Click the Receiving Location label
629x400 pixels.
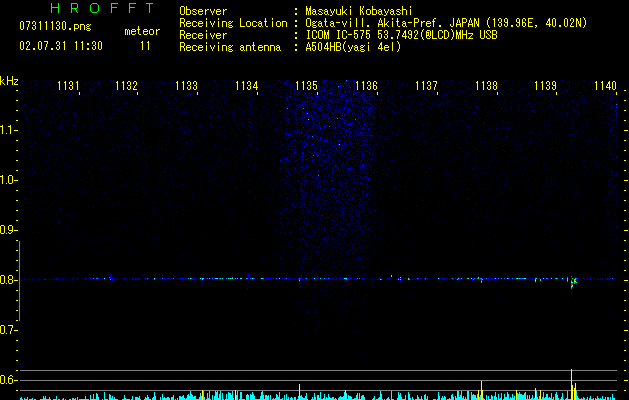(233, 23)
